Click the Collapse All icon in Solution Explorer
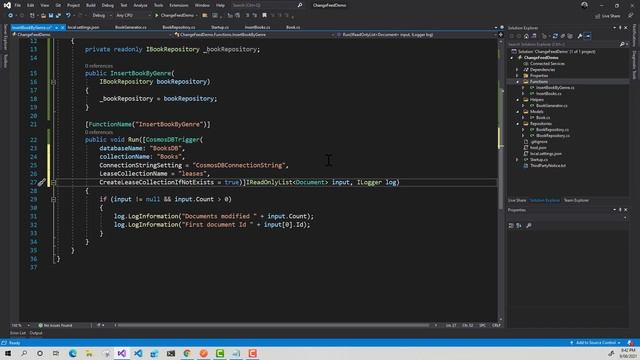The image size is (640, 360). click(x=563, y=36)
